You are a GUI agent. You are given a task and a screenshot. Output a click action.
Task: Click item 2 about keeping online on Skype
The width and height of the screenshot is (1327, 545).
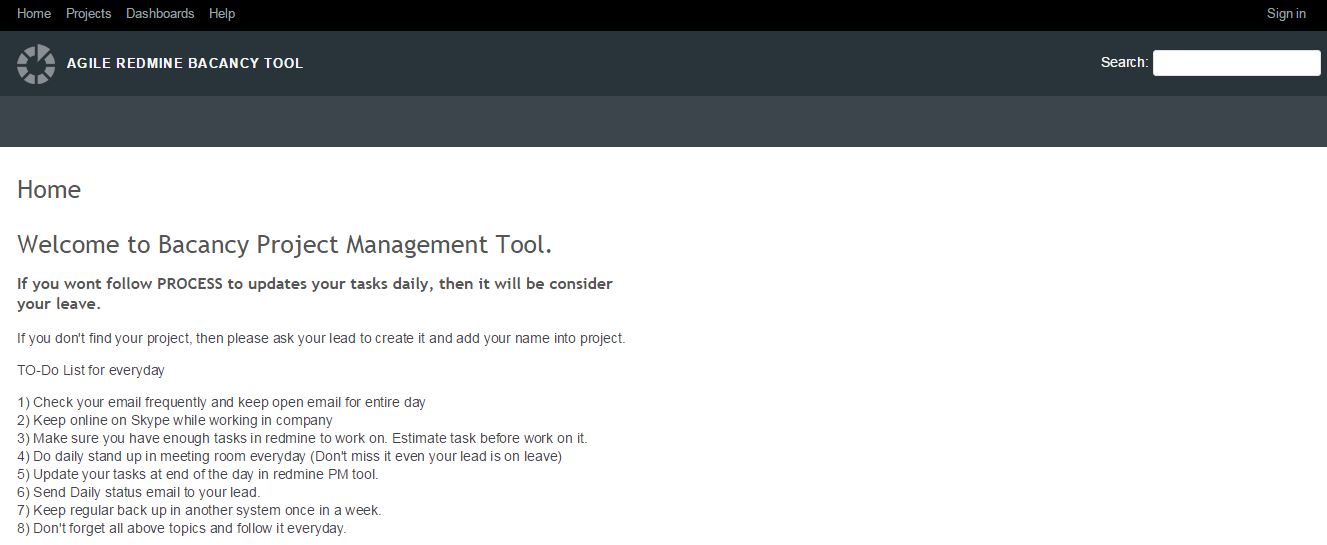[175, 420]
